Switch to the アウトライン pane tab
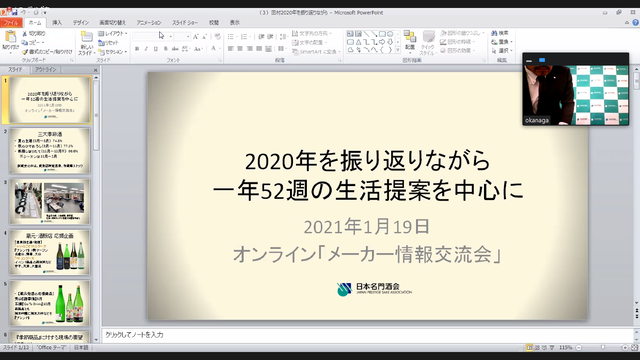Image resolution: width=640 pixels, height=360 pixels. point(45,70)
